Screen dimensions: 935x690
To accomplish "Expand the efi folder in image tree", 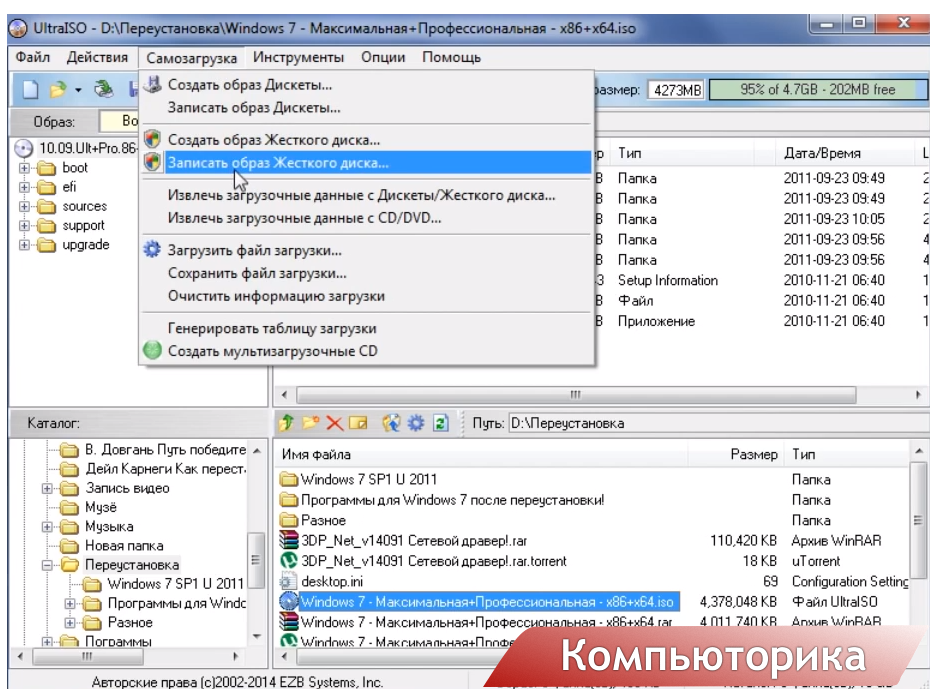I will coord(24,187).
